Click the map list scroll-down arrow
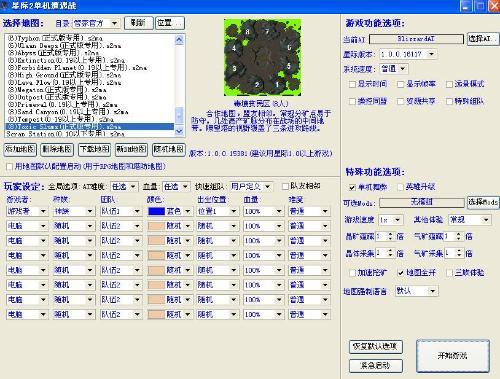 [179, 131]
